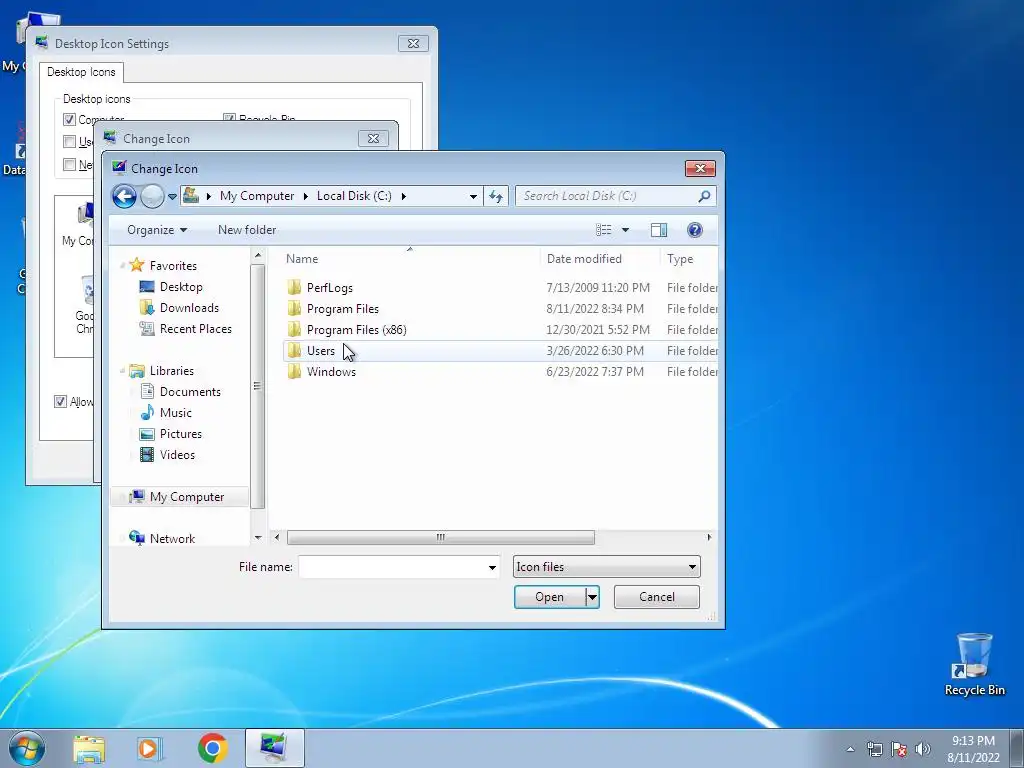Screen dimensions: 1024x768
Task: Close the background Change Icon window
Action: coord(373,138)
